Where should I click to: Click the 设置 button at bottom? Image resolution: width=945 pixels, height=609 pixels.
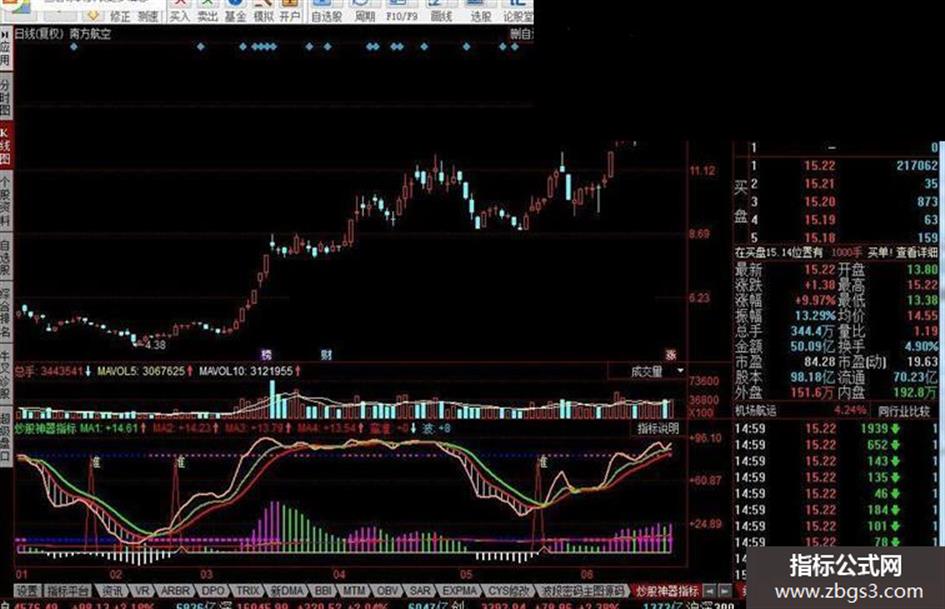[x=27, y=591]
